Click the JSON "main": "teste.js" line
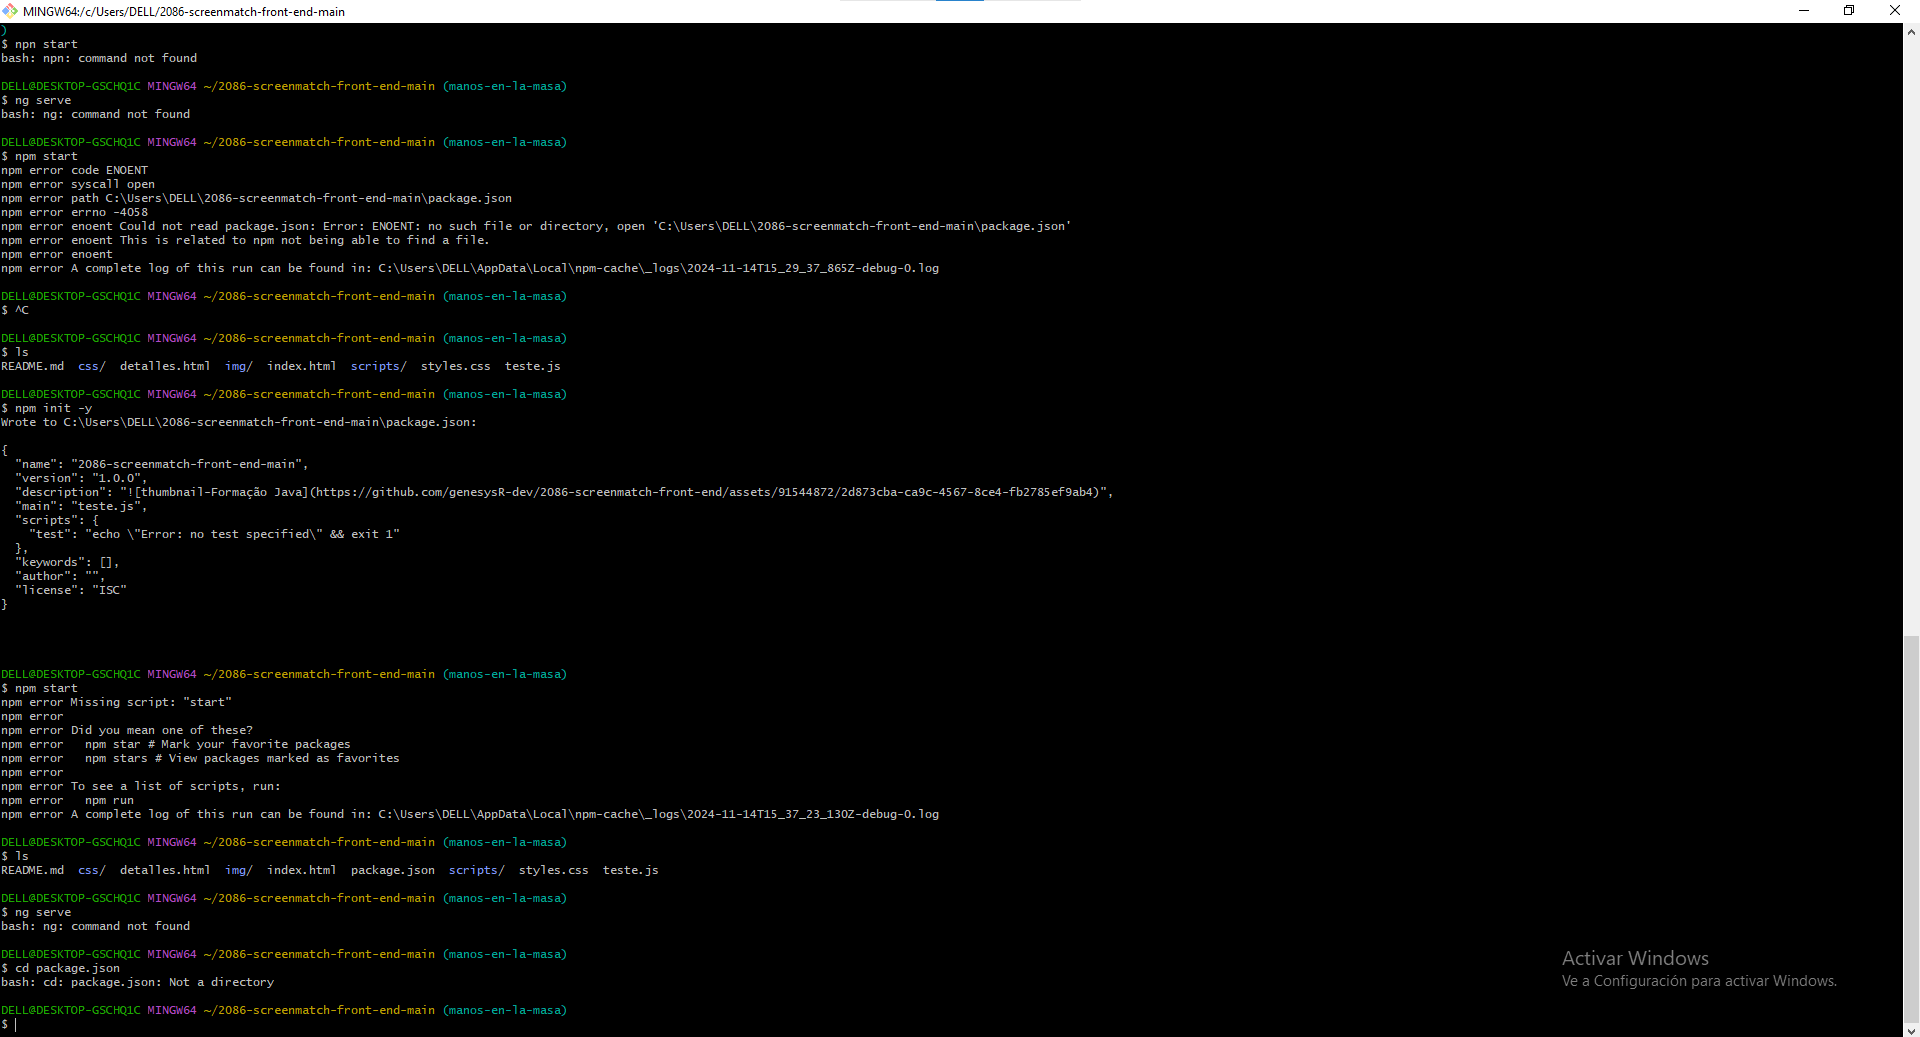The width and height of the screenshot is (1920, 1037). (81, 506)
